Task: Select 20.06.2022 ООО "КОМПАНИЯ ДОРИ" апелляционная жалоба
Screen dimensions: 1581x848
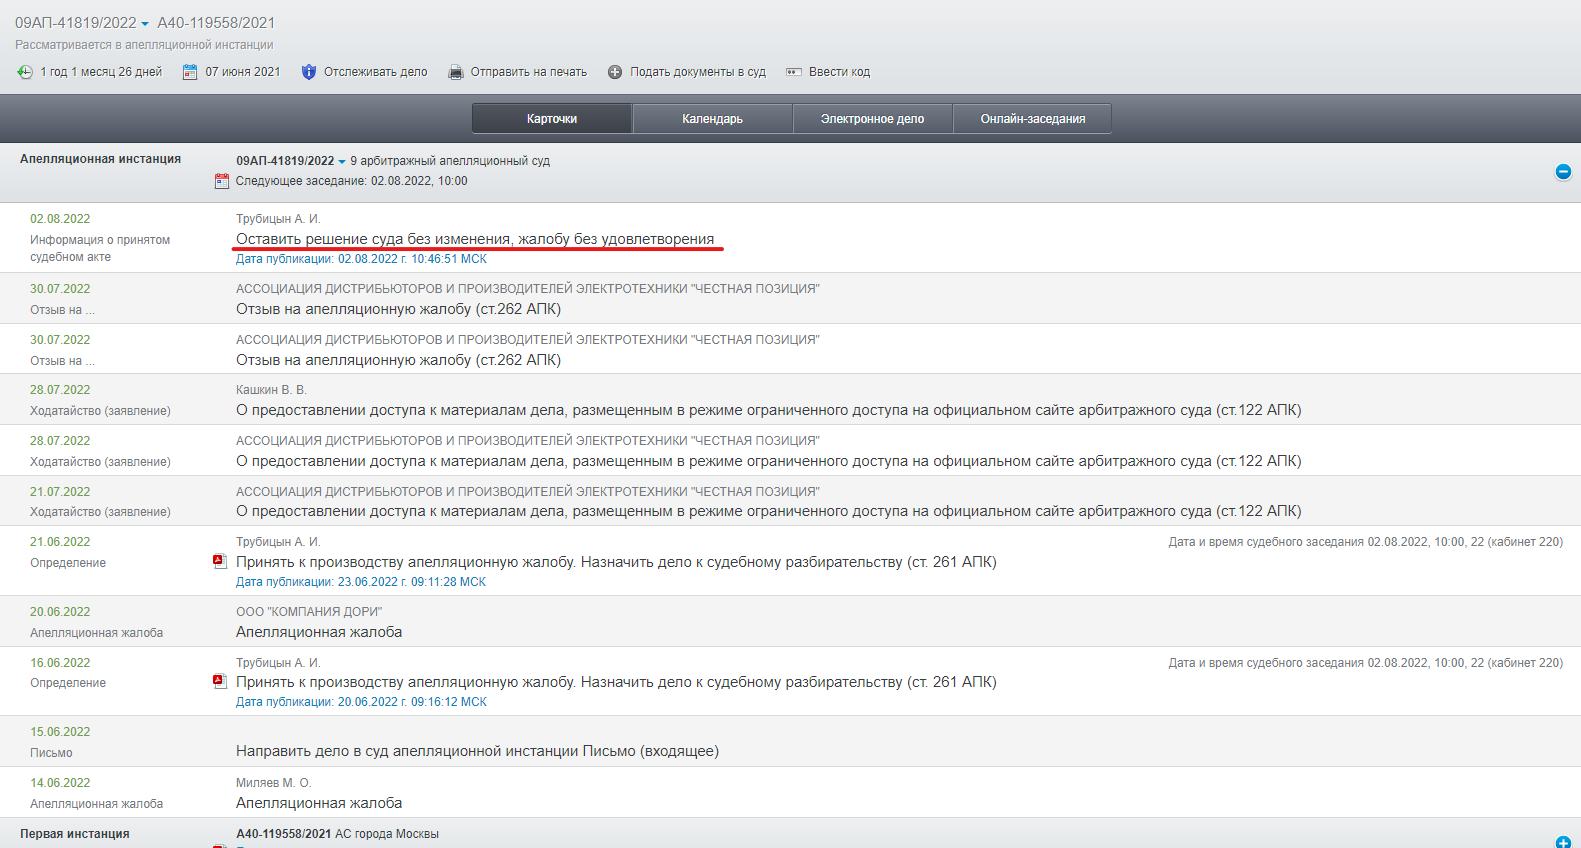Action: click(790, 621)
